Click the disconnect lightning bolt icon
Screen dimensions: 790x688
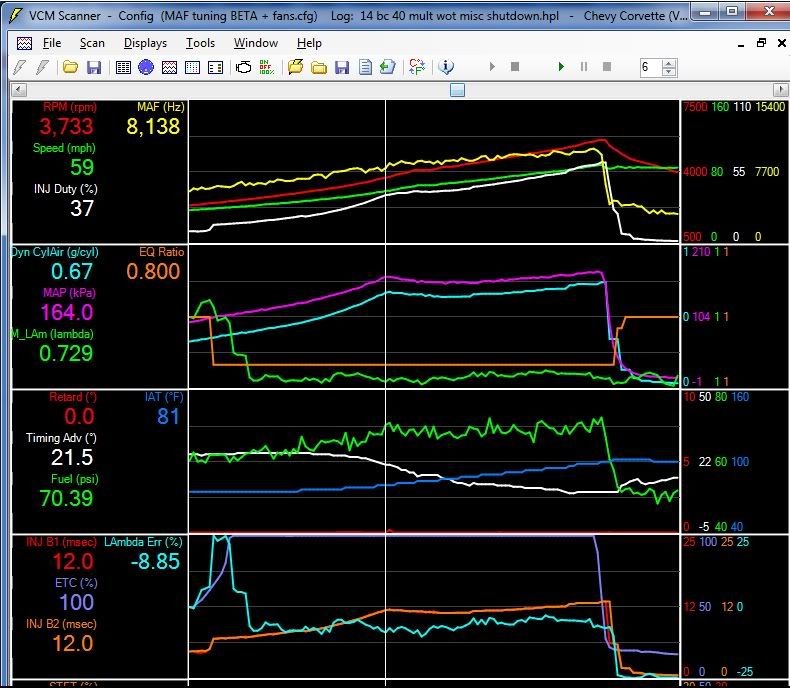[x=42, y=66]
